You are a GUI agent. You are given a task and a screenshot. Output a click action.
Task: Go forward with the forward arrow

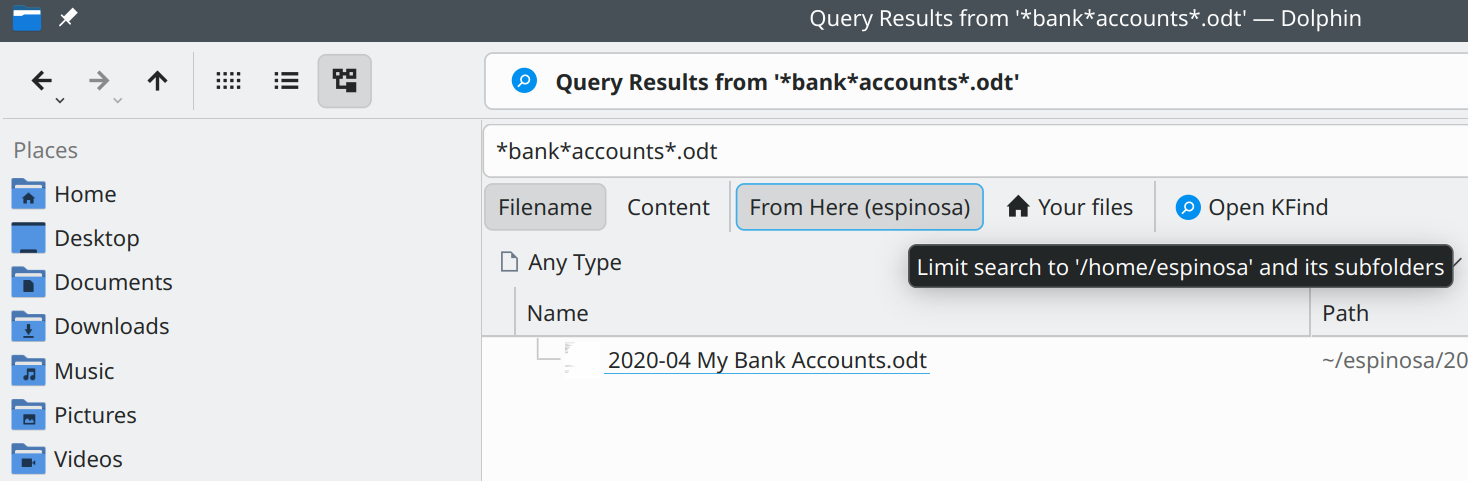click(x=99, y=81)
